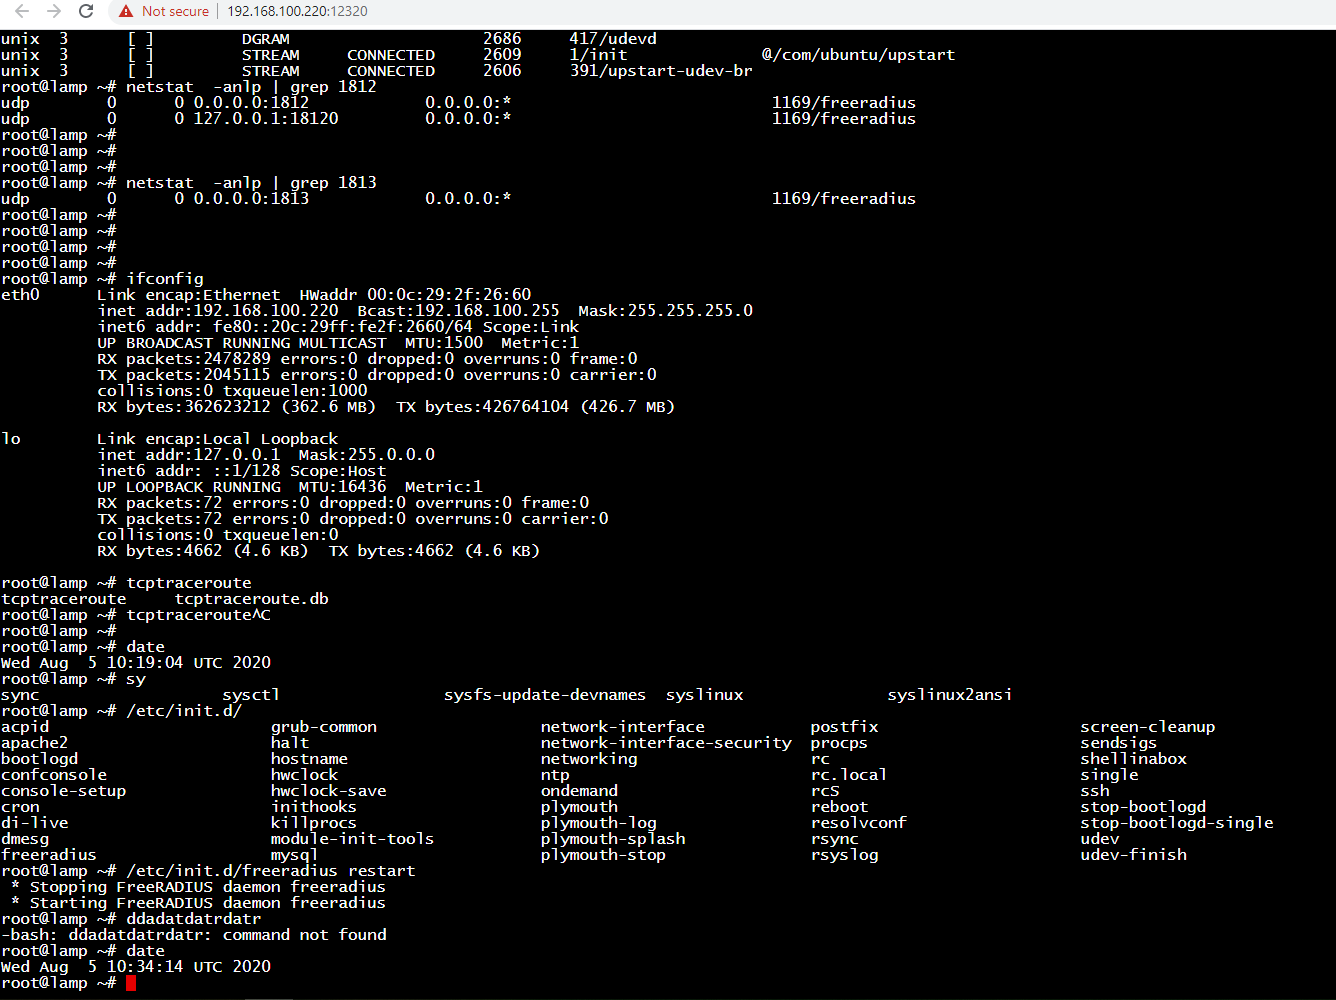
Task: Click 'sysctl' in the tab completion list
Action: [251, 695]
